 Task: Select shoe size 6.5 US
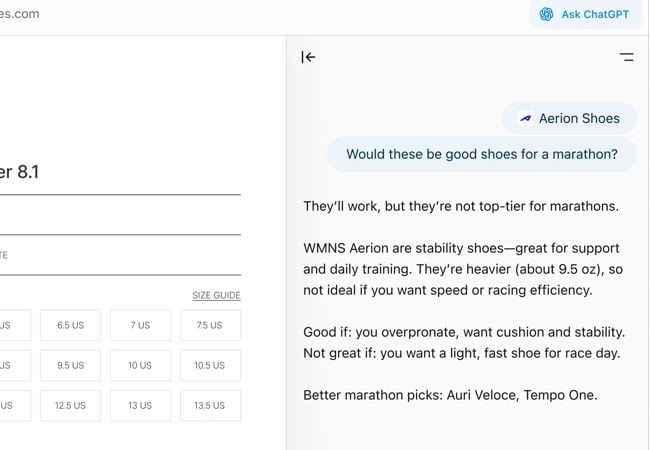[70, 325]
